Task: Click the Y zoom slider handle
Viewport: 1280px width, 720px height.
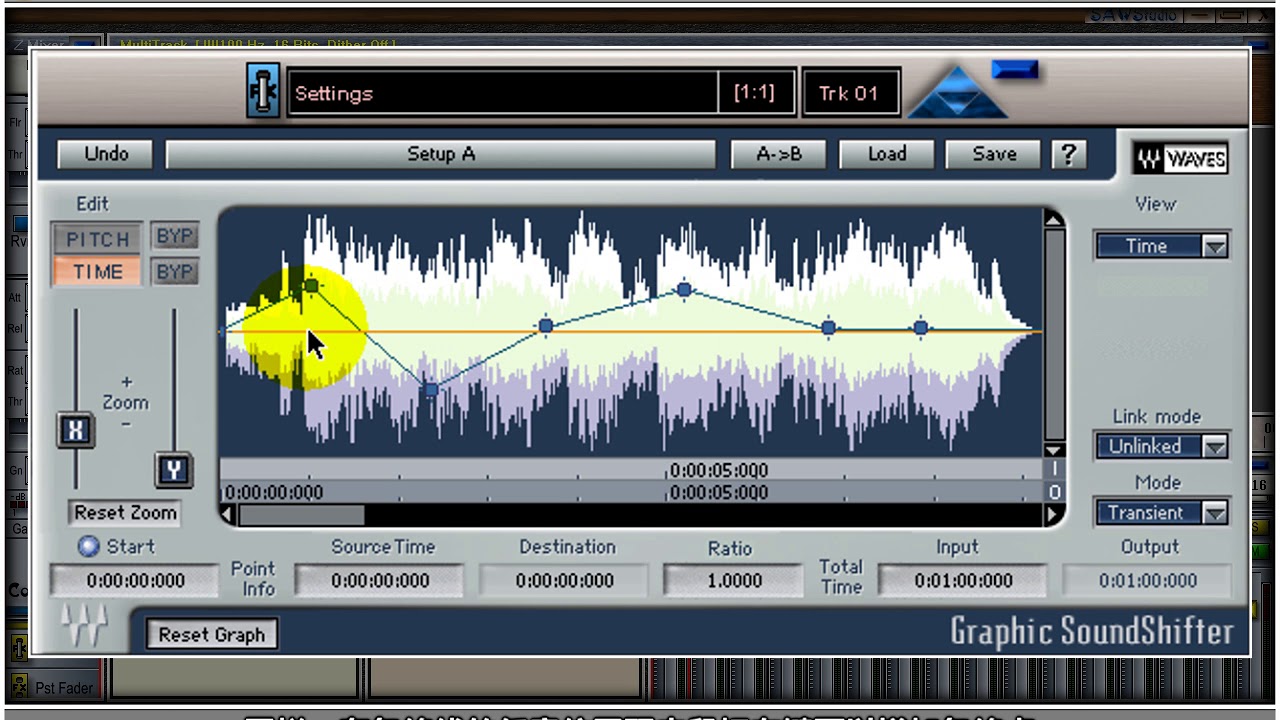Action: point(174,470)
